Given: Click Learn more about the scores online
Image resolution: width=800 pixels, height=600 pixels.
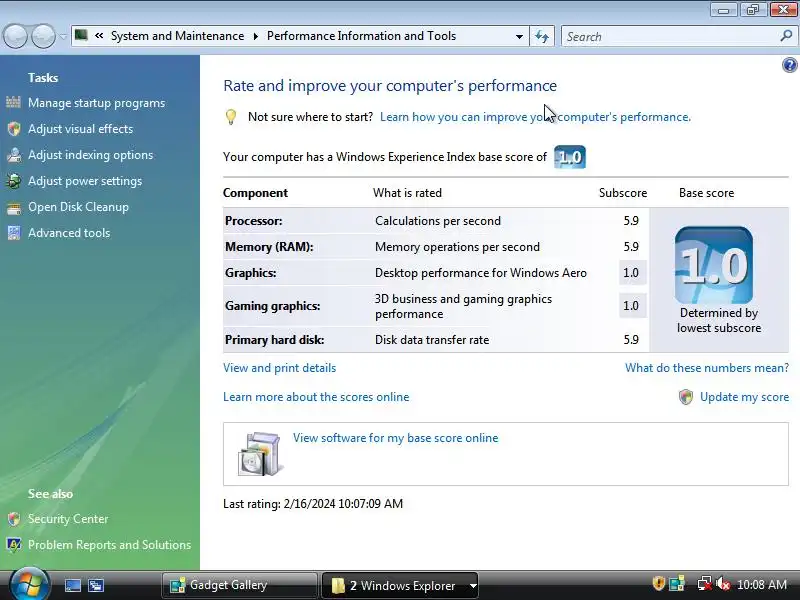Looking at the screenshot, I should [316, 397].
